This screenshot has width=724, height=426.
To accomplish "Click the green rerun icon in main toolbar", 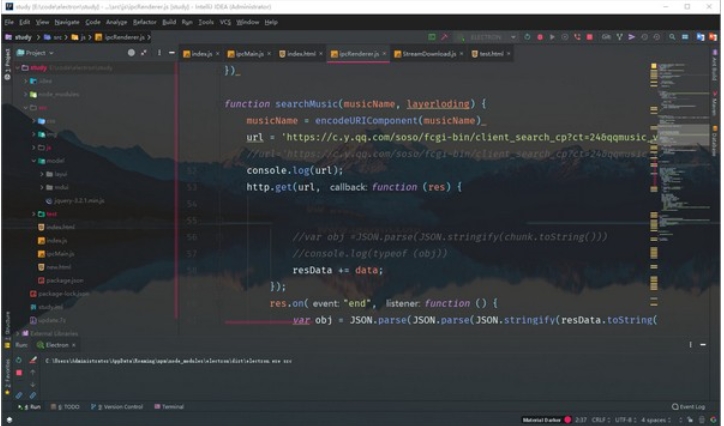I will point(527,37).
